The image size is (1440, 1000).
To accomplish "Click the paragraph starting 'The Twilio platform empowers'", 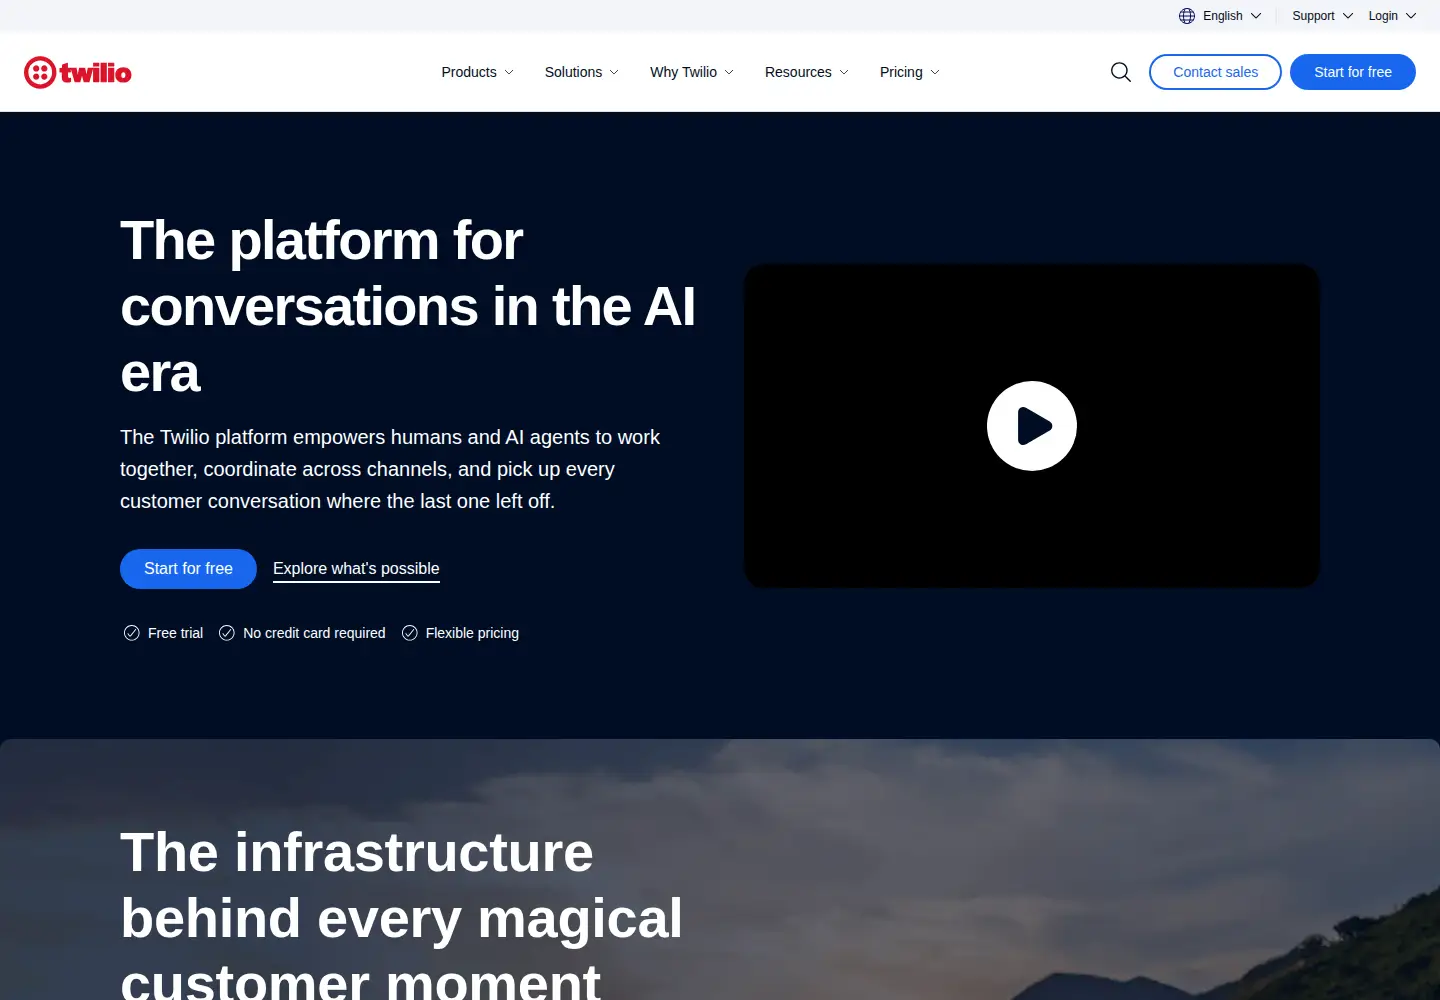I will [390, 469].
